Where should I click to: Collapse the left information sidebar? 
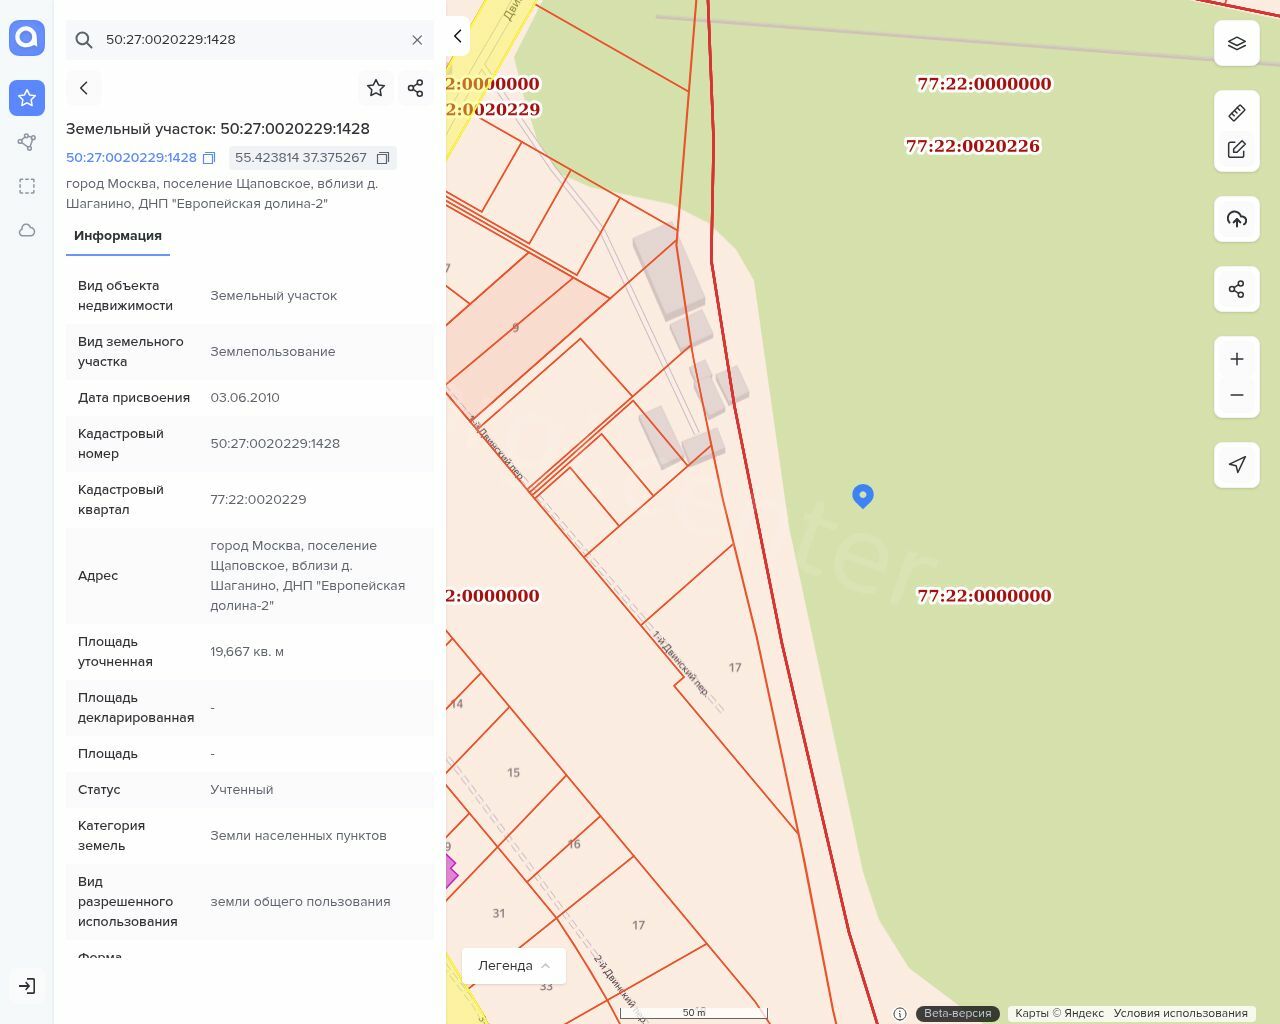pos(458,36)
